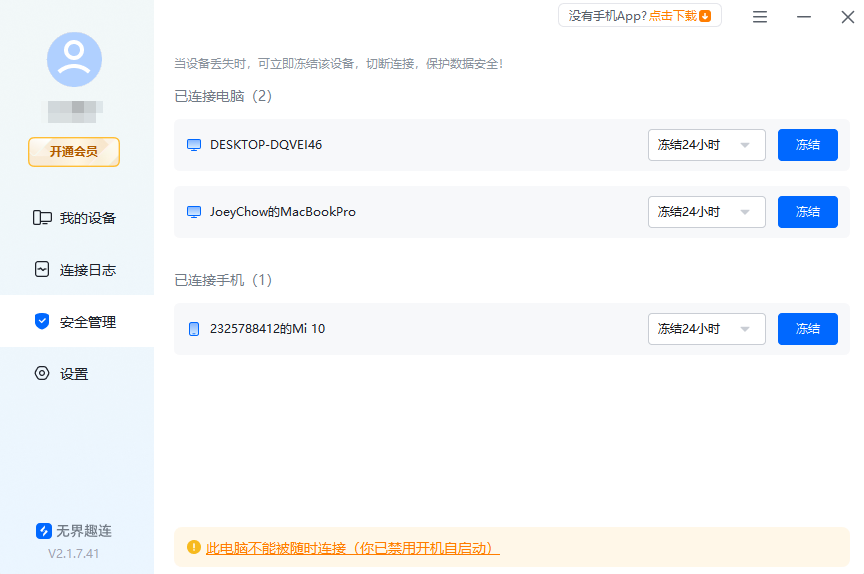Viewport: 864px width, 574px height.
Task: Click the 我的设备 devices icon
Action: coord(42,218)
